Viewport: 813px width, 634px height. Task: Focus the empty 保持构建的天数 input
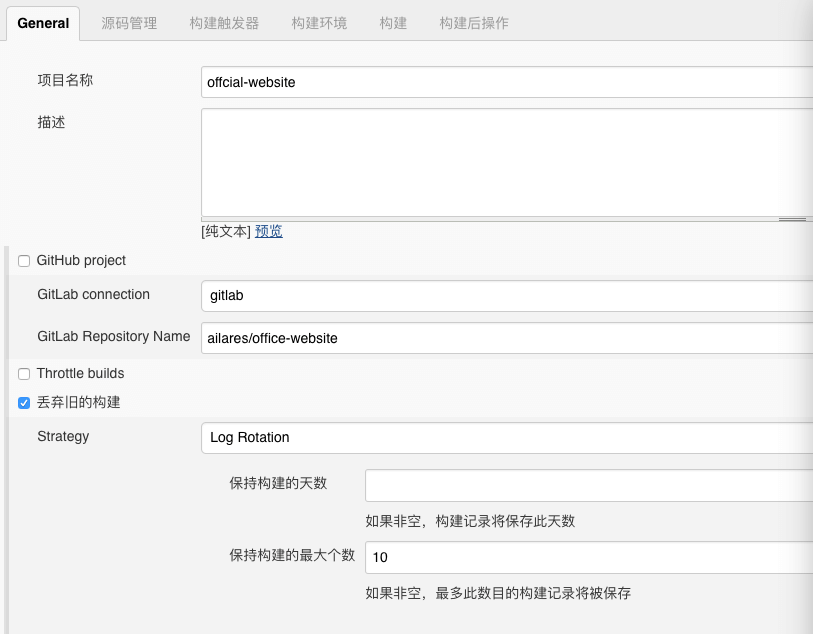[x=580, y=485]
